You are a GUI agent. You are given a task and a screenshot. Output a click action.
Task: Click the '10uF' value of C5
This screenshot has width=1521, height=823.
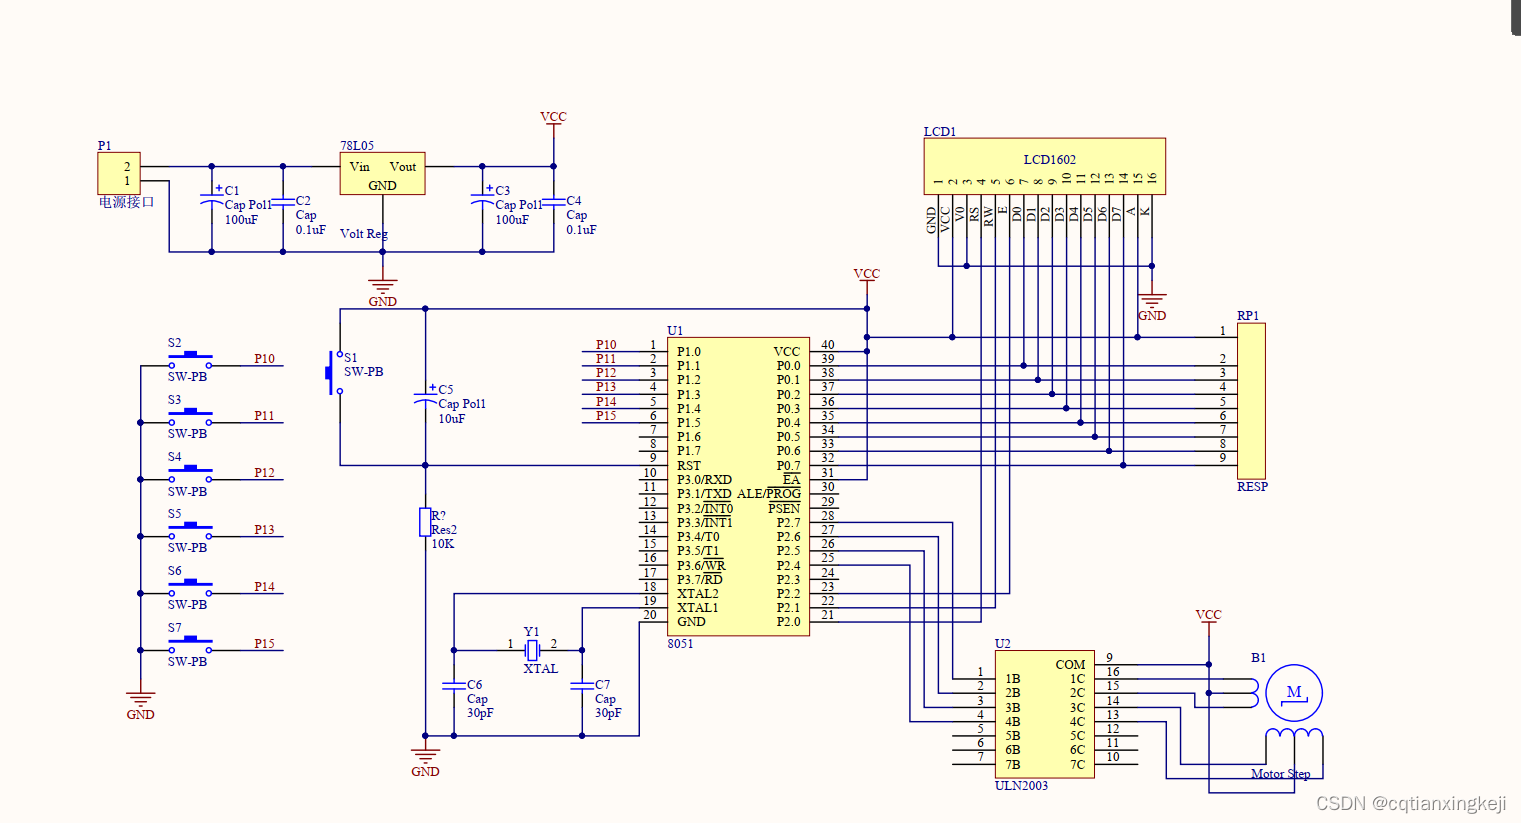tap(452, 419)
